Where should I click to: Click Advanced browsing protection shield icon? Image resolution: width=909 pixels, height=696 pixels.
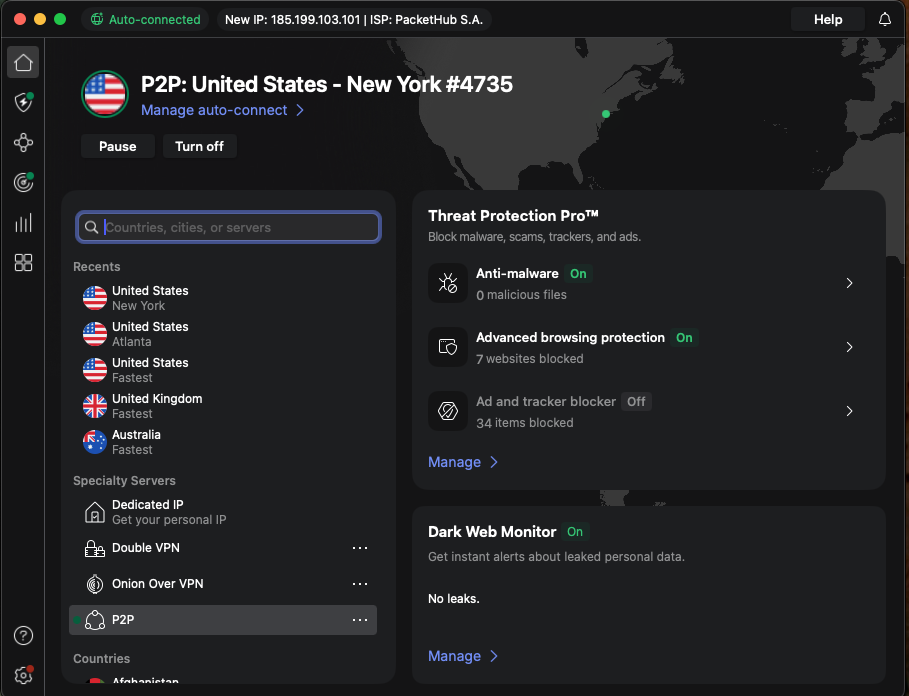(448, 347)
